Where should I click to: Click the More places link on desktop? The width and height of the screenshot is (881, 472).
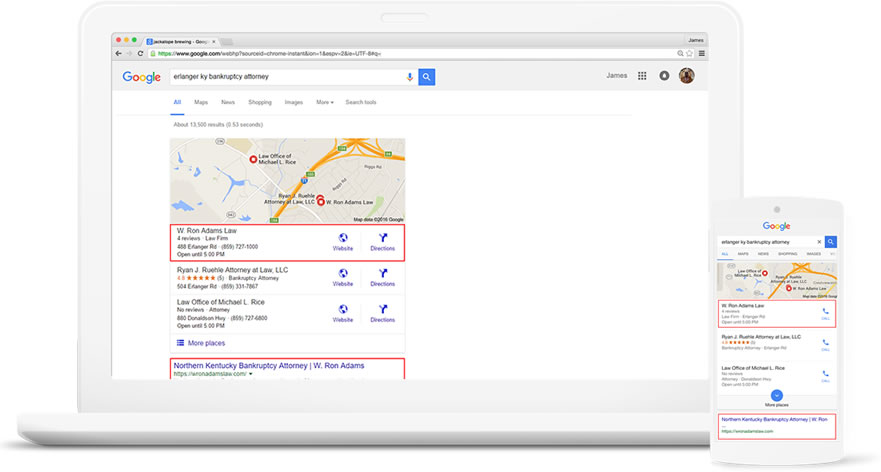pyautogui.click(x=208, y=343)
